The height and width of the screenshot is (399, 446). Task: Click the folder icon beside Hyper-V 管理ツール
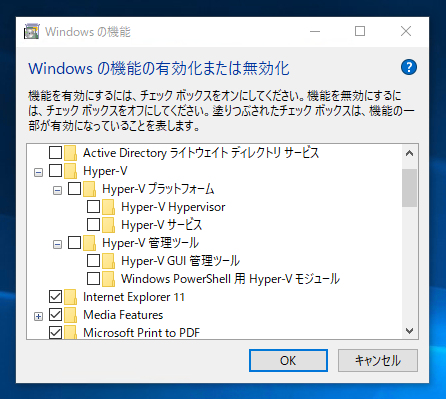point(90,243)
